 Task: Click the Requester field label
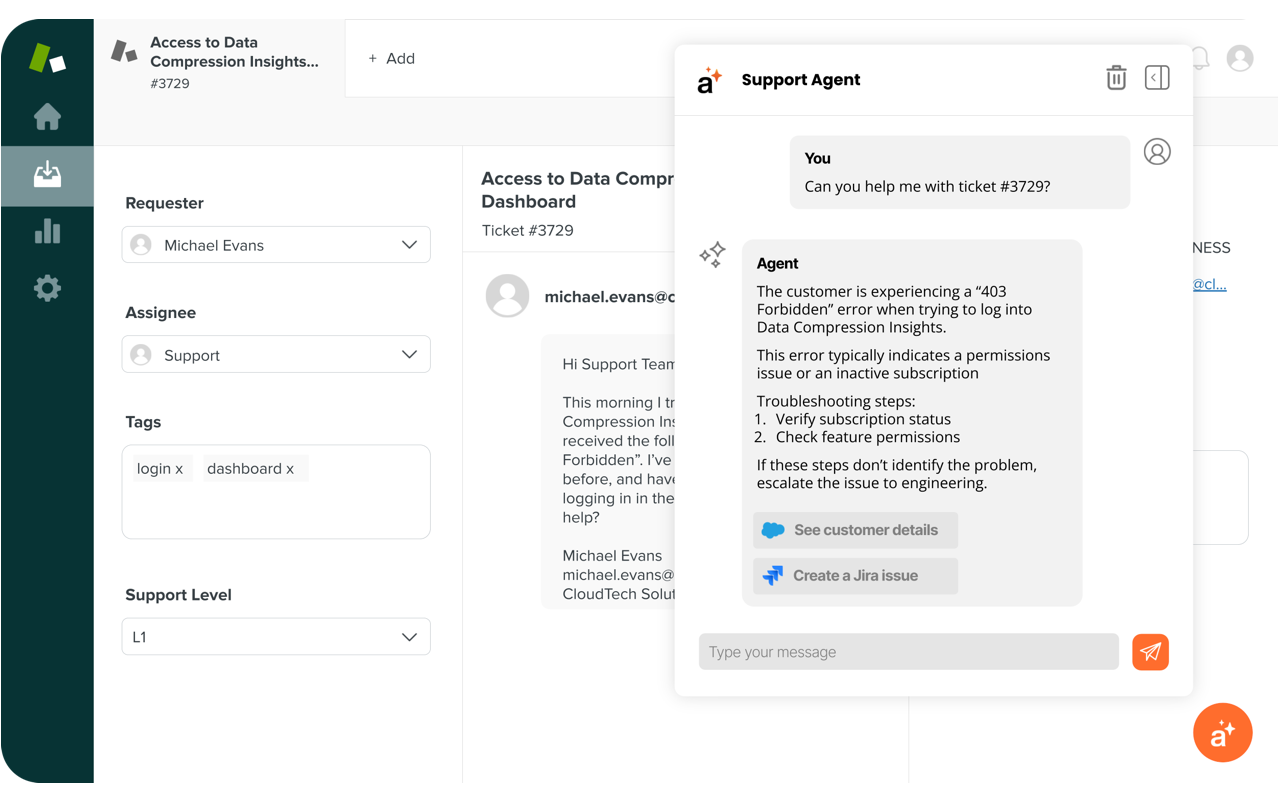point(164,203)
